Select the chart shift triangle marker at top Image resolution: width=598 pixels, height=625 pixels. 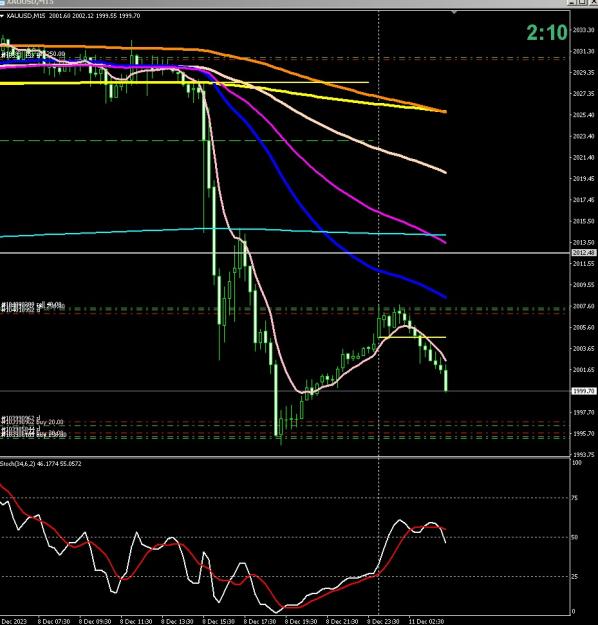(454, 12)
